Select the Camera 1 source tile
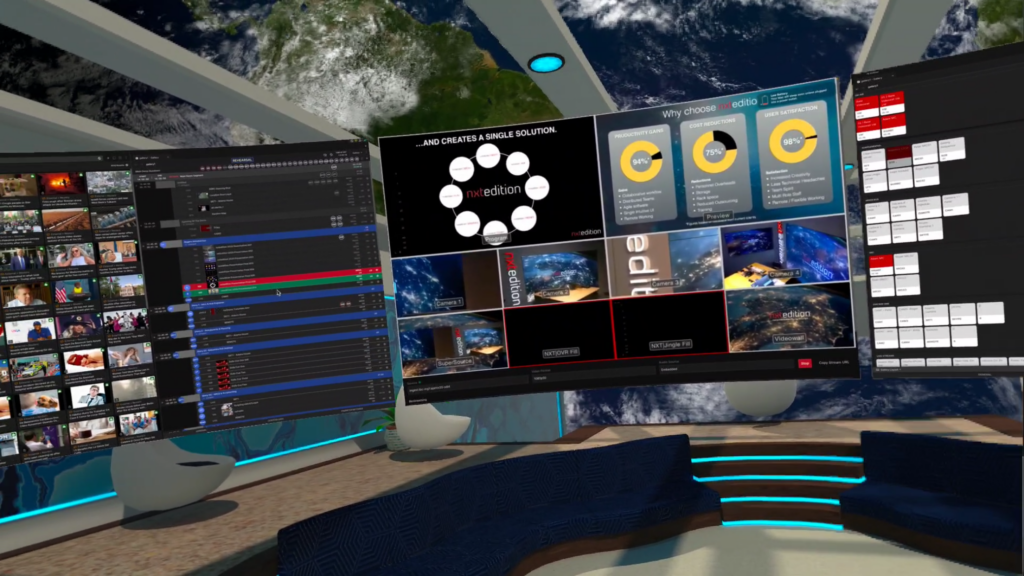The width and height of the screenshot is (1024, 576). click(x=446, y=285)
